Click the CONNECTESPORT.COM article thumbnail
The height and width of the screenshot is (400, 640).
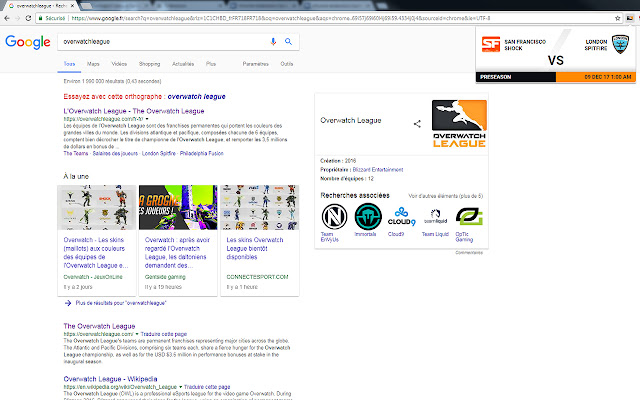pos(260,207)
